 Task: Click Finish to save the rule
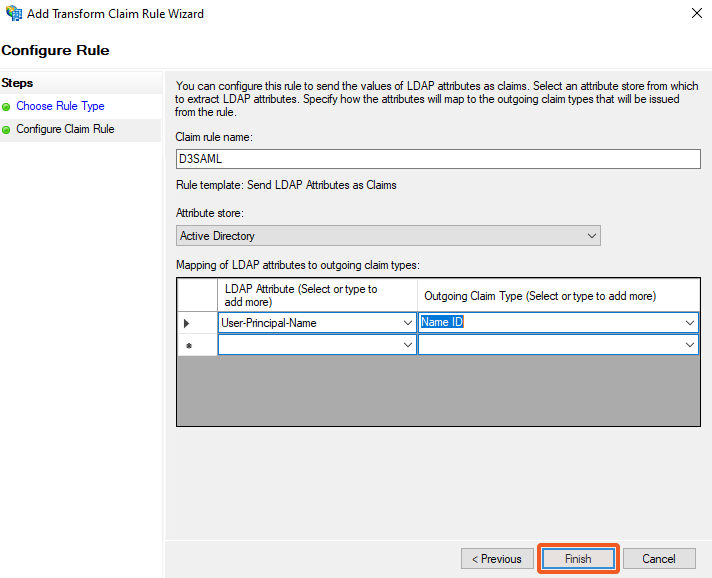pyautogui.click(x=578, y=559)
